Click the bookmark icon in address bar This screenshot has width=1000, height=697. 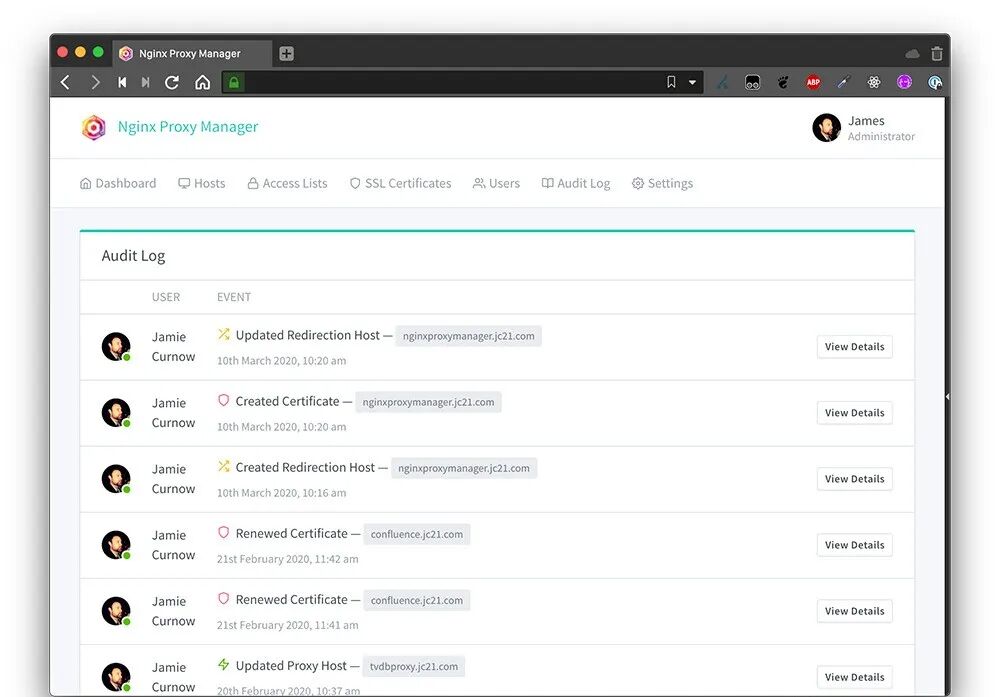tap(671, 82)
